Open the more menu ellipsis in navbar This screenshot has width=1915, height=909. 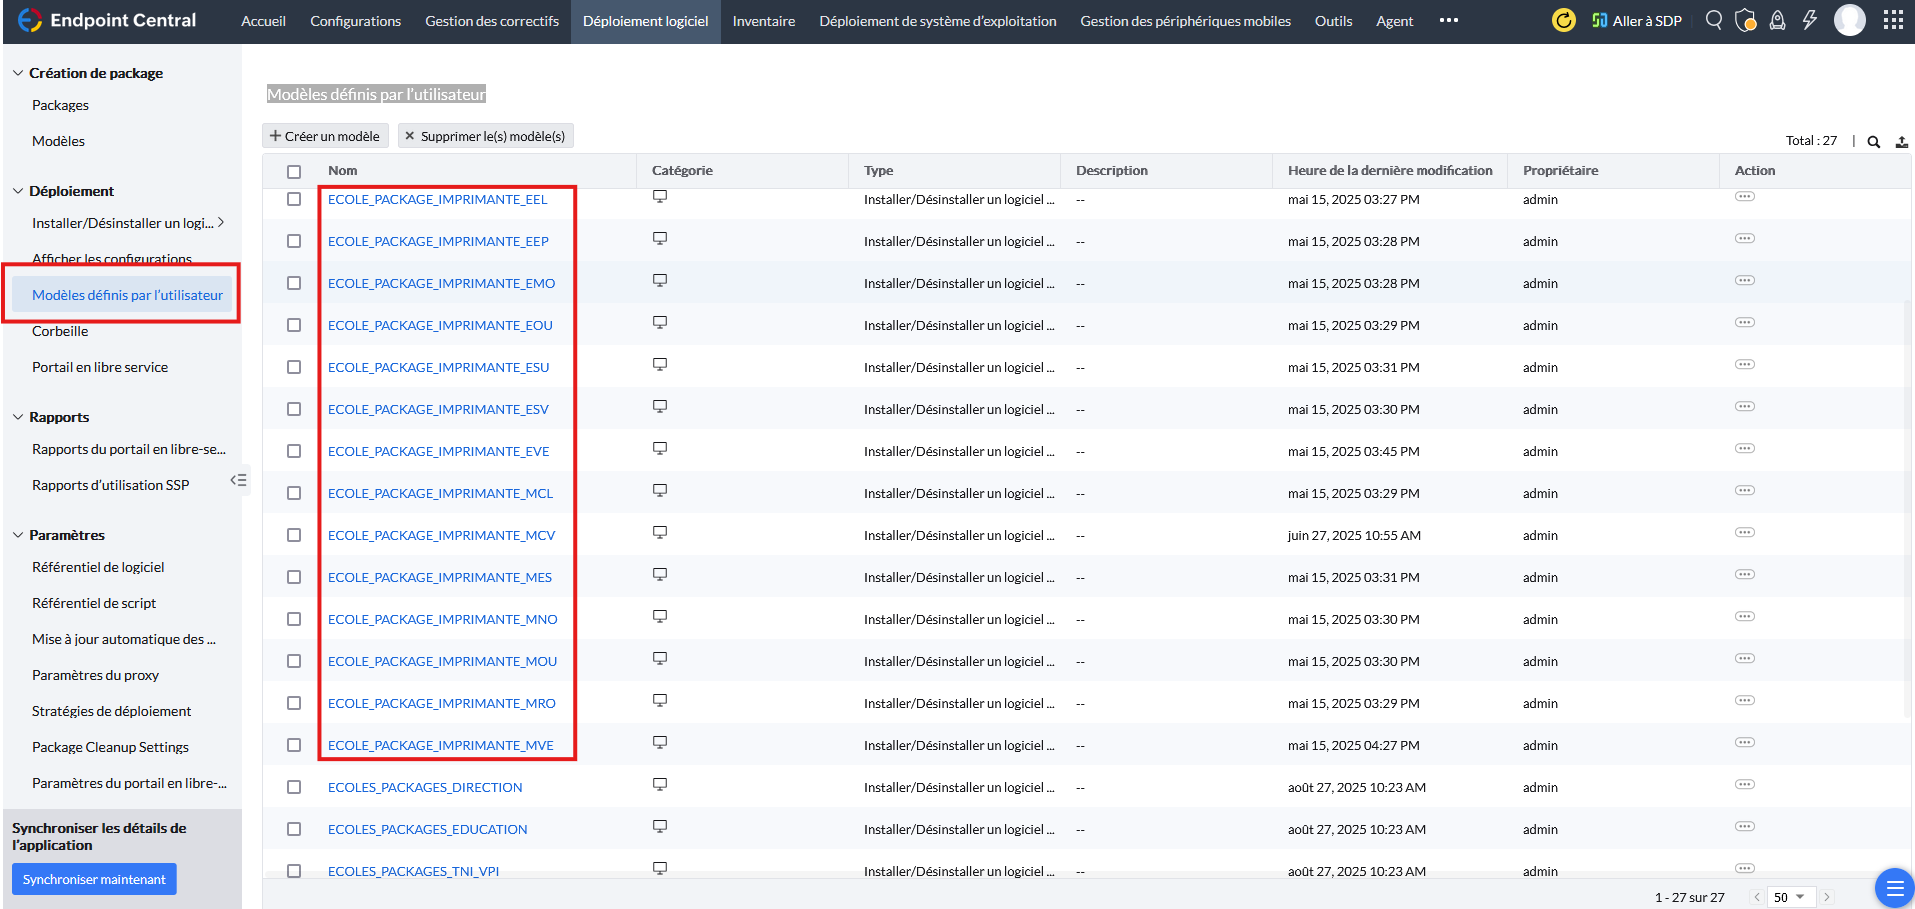[1448, 20]
